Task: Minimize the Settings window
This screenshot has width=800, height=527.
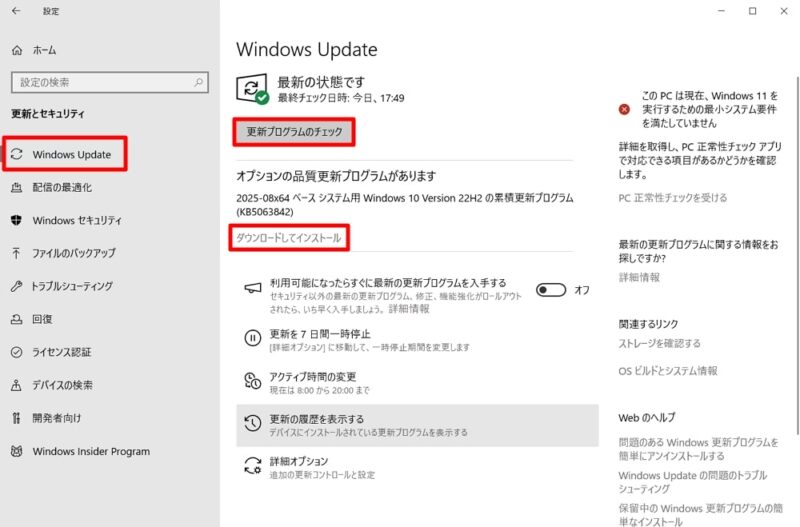Action: (721, 11)
